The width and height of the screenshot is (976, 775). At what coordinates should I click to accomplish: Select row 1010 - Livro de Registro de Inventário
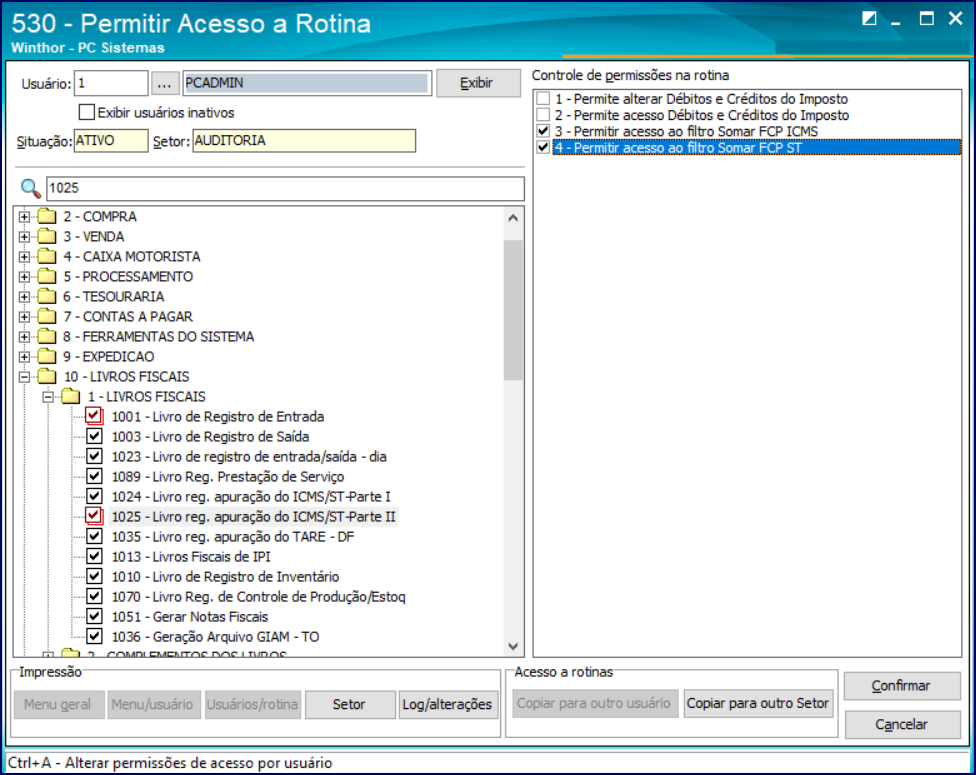tap(225, 576)
